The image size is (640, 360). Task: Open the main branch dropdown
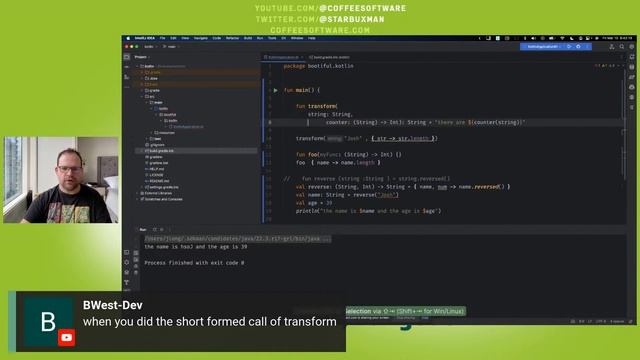point(171,47)
